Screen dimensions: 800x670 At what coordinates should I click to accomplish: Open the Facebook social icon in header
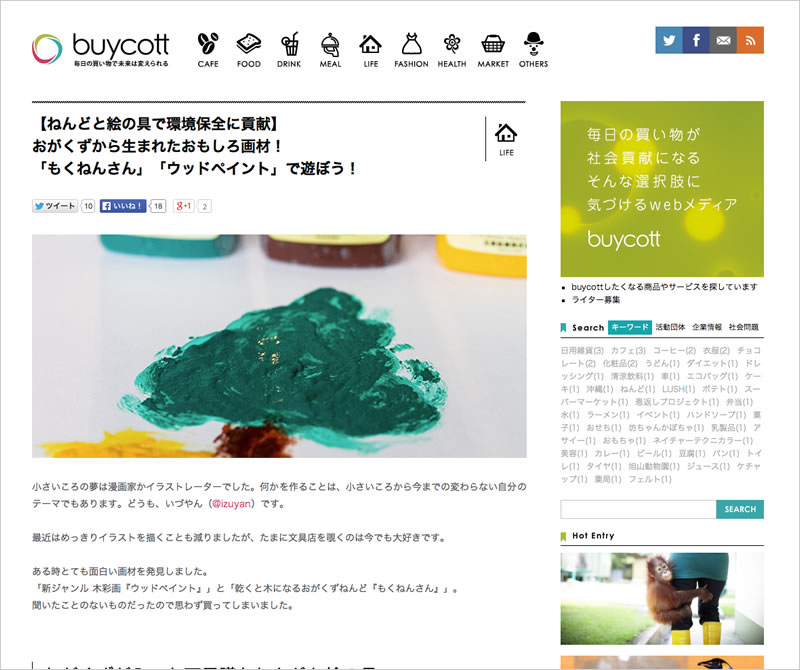pyautogui.click(x=696, y=40)
